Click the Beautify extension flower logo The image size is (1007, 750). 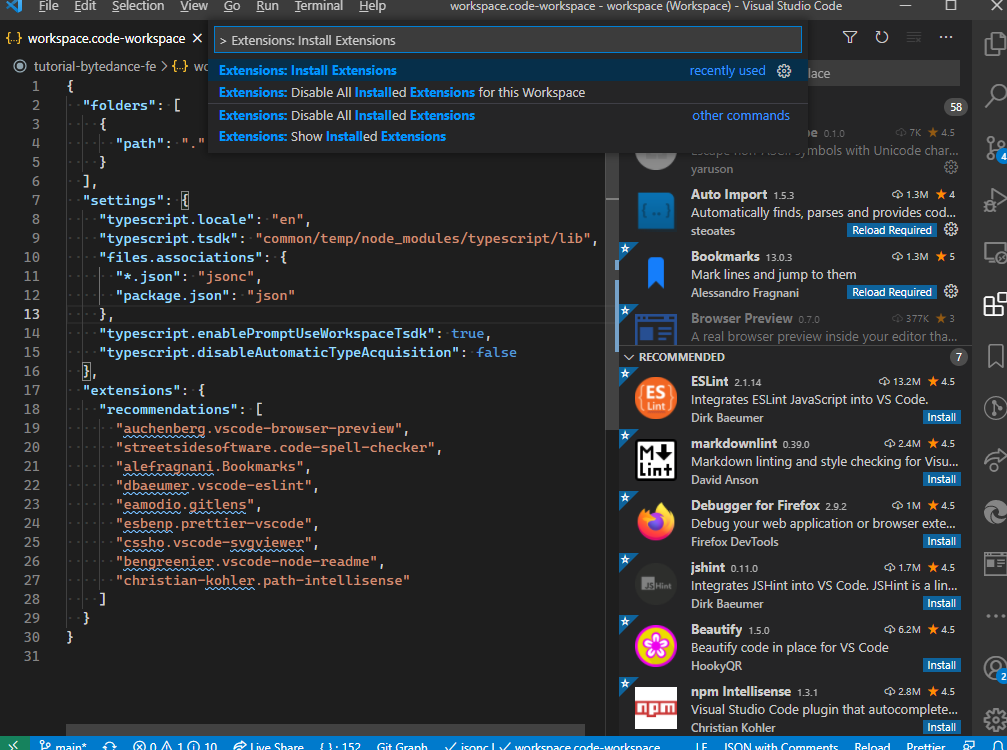coord(655,646)
